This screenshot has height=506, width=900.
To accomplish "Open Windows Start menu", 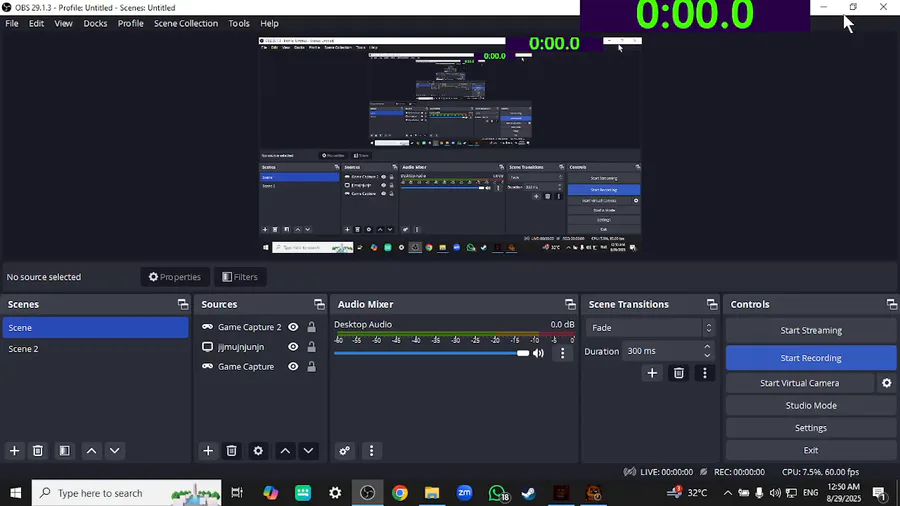I will [15, 493].
